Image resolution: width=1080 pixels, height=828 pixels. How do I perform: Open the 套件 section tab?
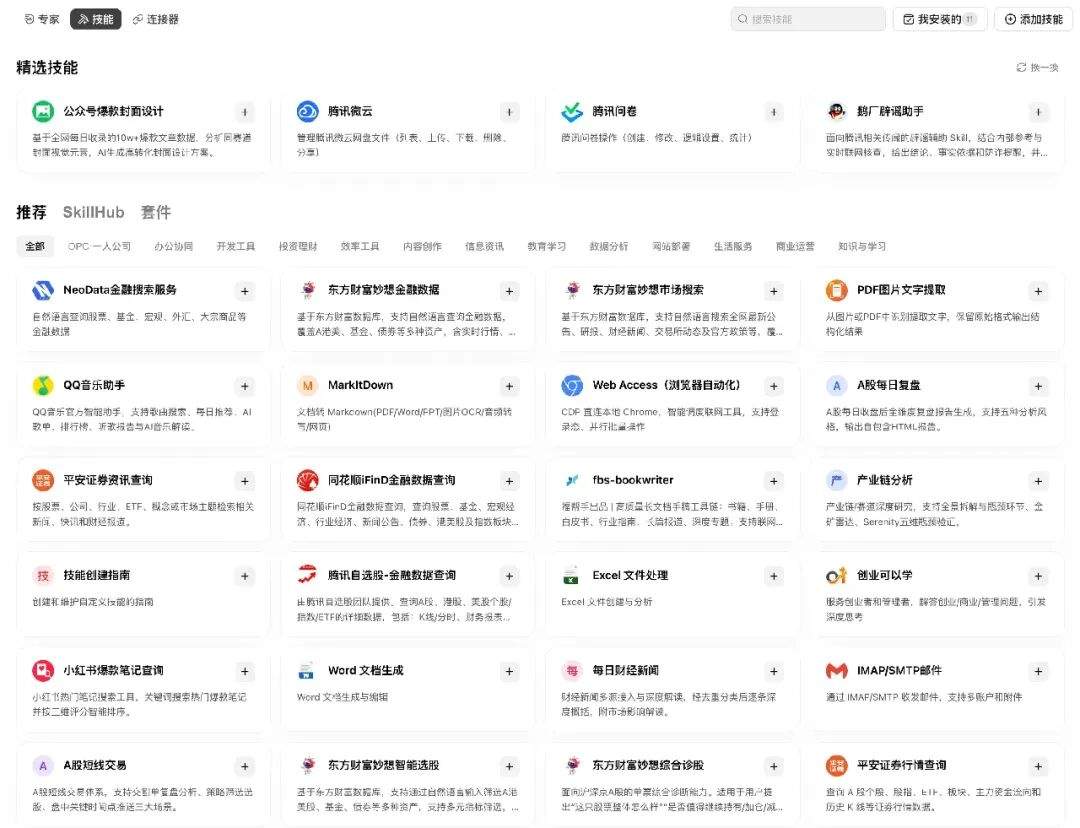(156, 212)
